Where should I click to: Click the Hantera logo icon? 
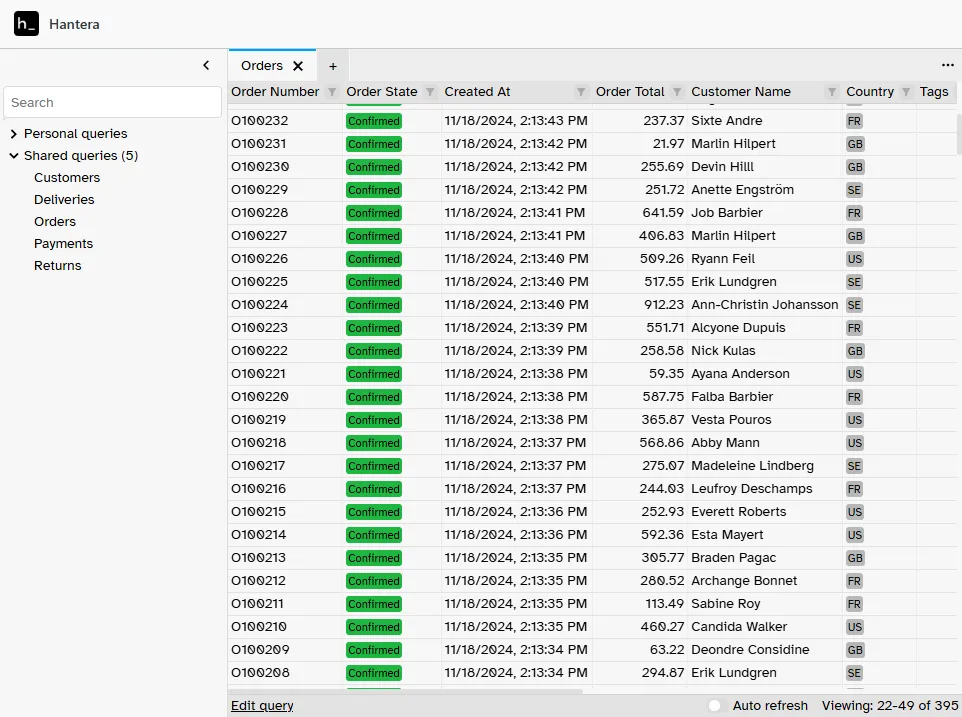(26, 23)
